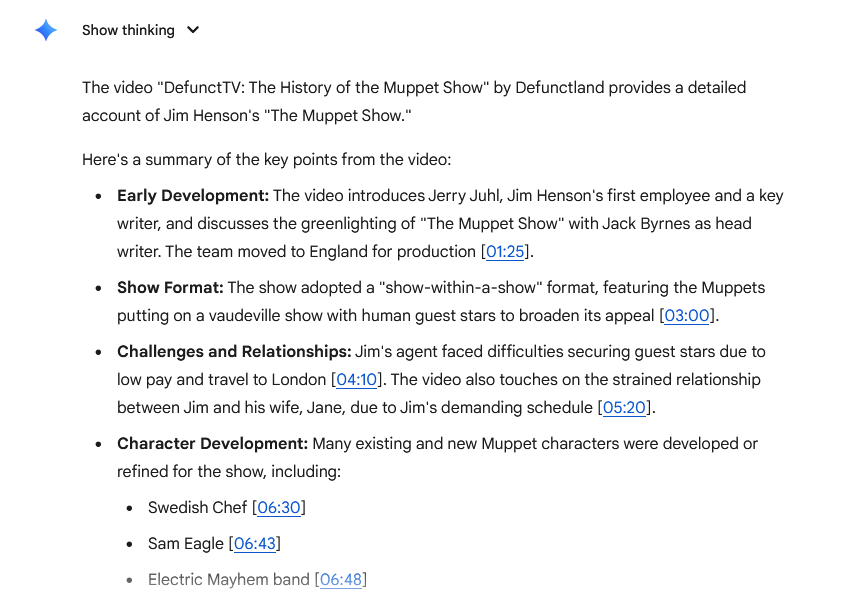This screenshot has height=592, width=865.
Task: Click the "Here's a summary" sentence
Action: click(x=266, y=160)
